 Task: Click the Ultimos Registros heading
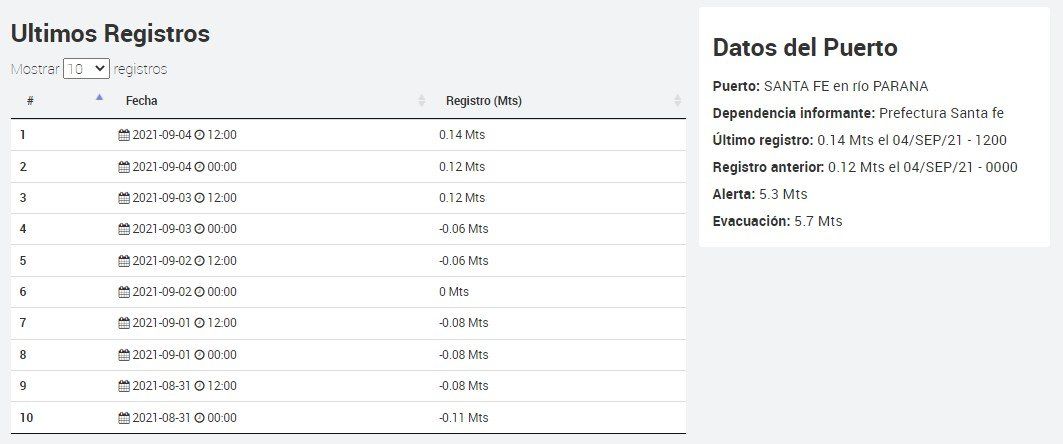[x=110, y=33]
